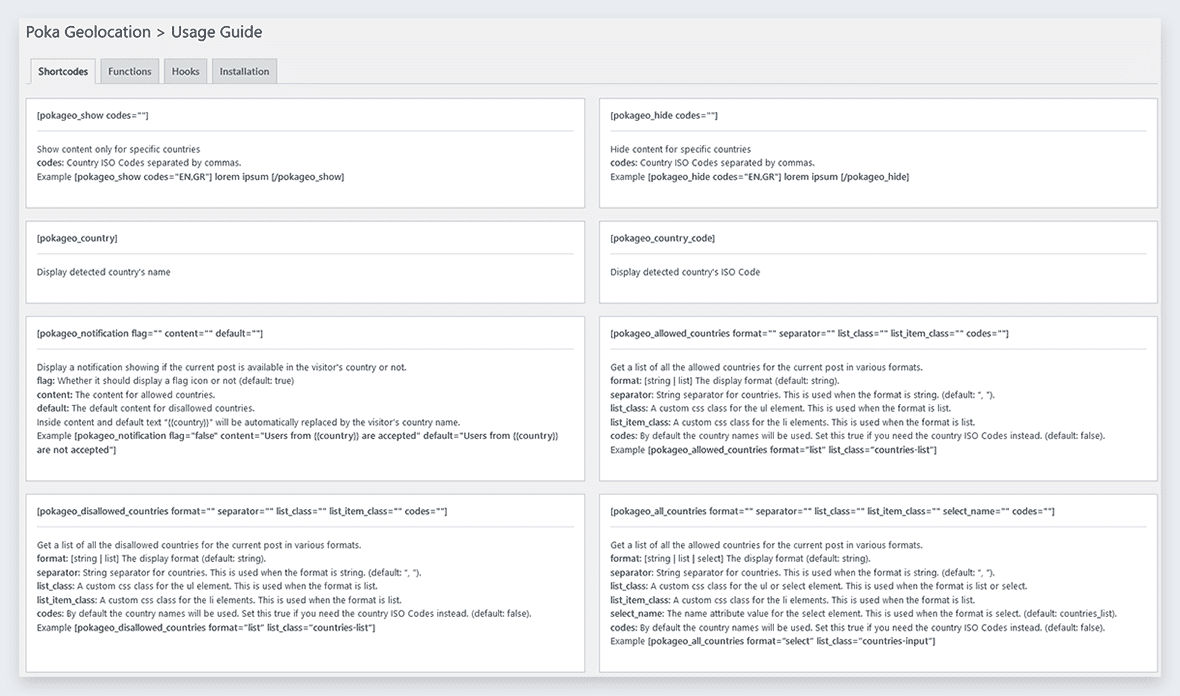Click the [pokageo_country_code] shortcode heading

(x=662, y=238)
